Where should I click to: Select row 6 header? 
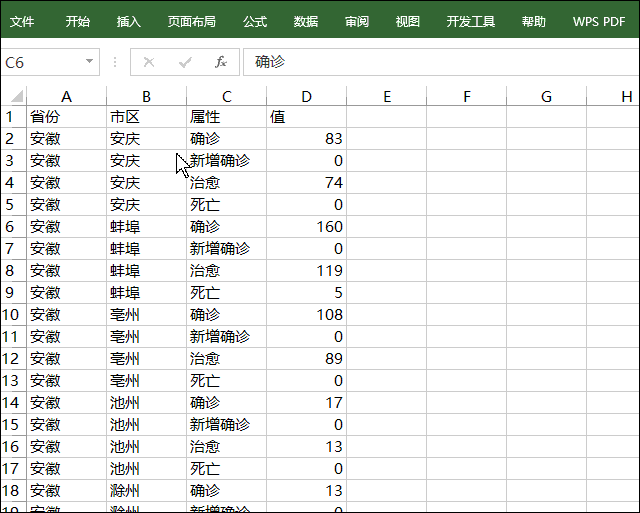[x=13, y=227]
